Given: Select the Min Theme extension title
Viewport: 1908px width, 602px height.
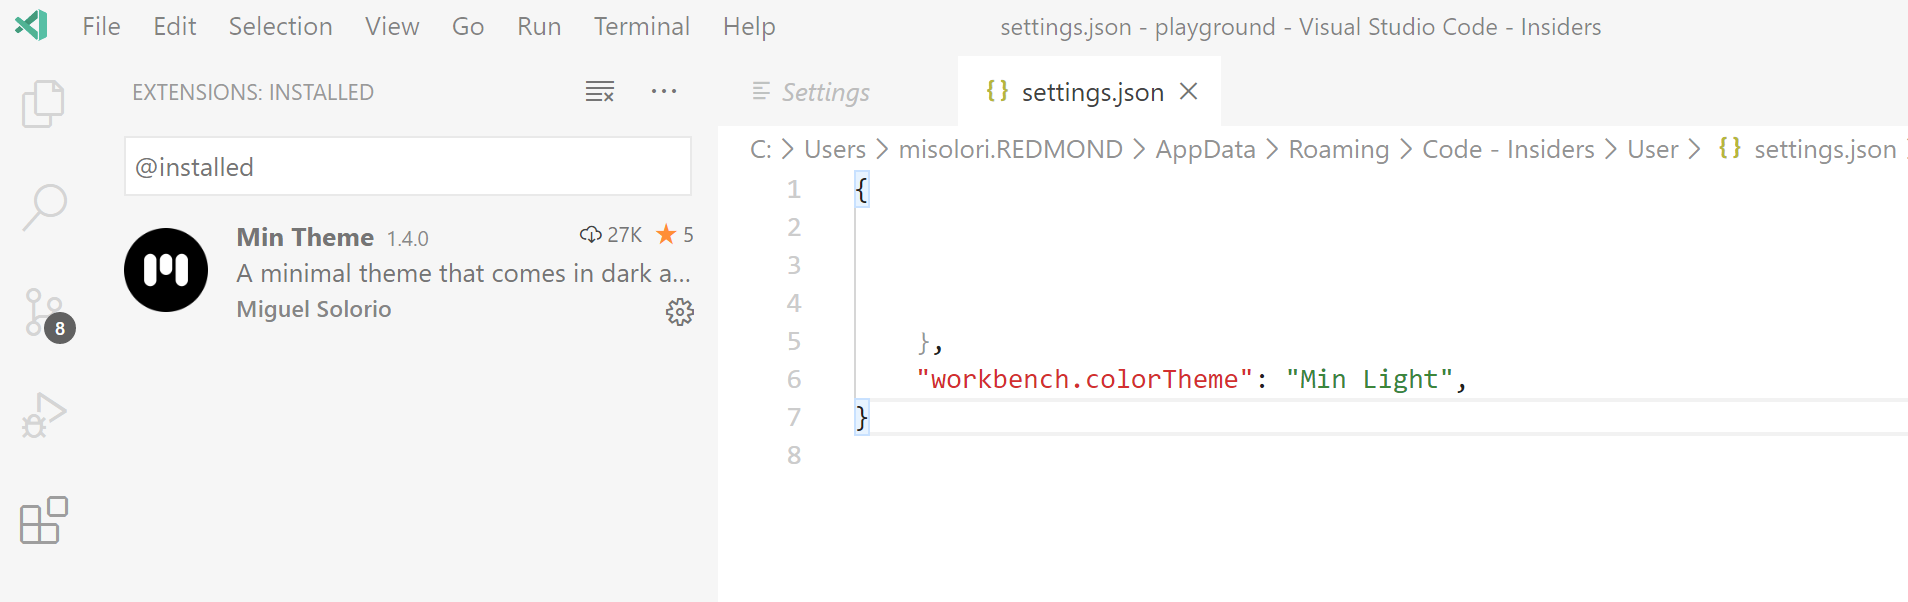Looking at the screenshot, I should [305, 237].
